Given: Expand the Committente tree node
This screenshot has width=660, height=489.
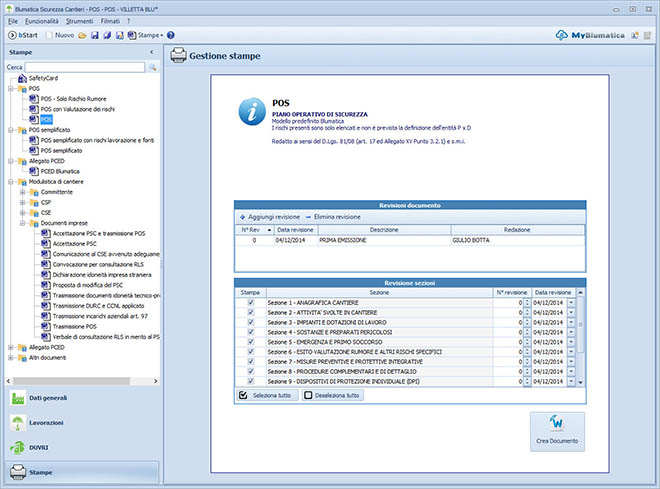Looking at the screenshot, I should (23, 191).
